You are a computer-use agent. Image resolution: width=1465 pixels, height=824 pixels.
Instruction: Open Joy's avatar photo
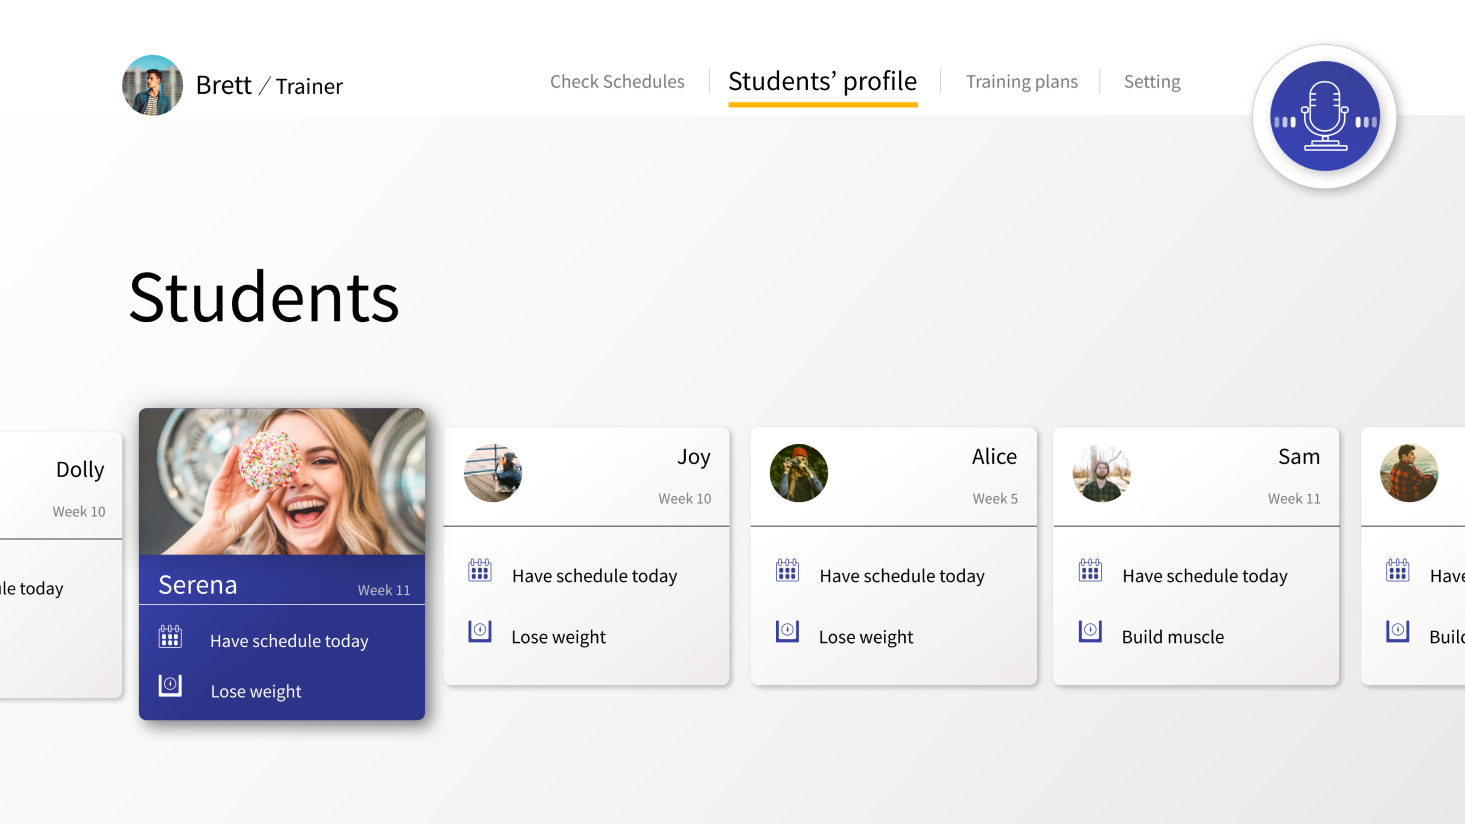pos(493,473)
